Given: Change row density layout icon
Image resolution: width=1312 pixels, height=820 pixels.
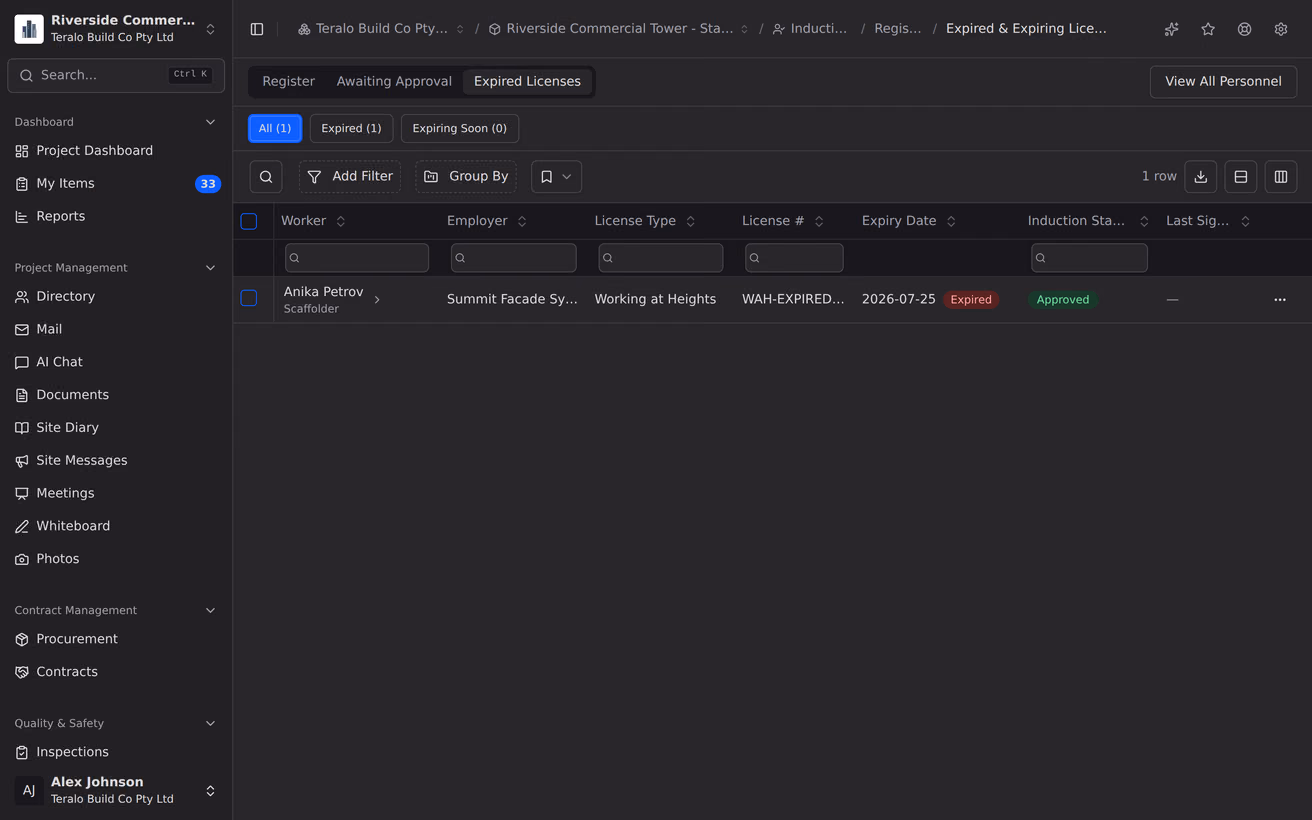Looking at the screenshot, I should 1241,177.
